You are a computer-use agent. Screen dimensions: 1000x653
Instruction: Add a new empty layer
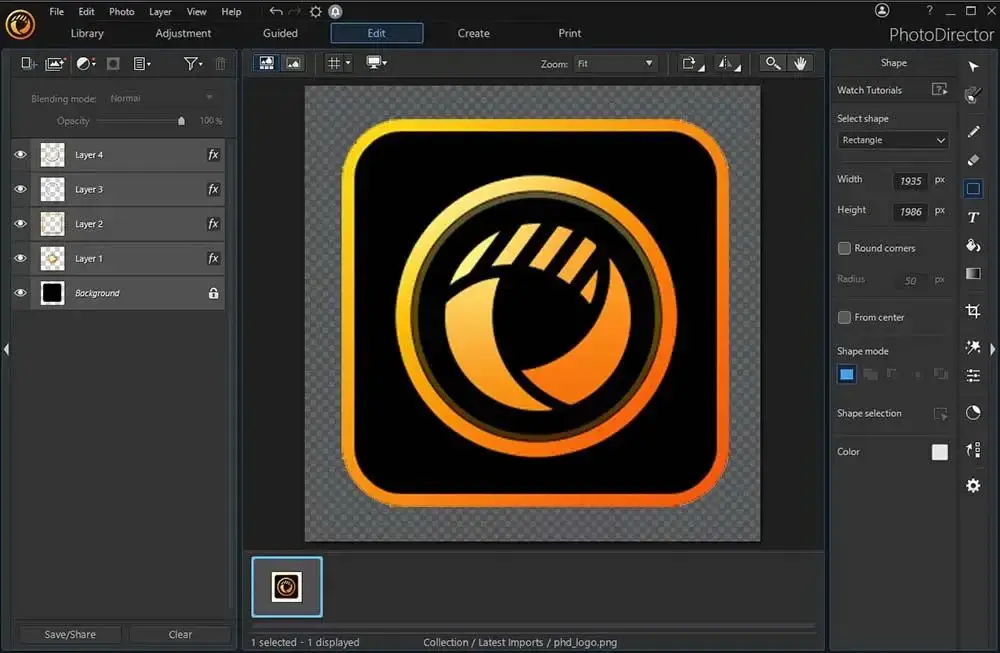click(28, 63)
